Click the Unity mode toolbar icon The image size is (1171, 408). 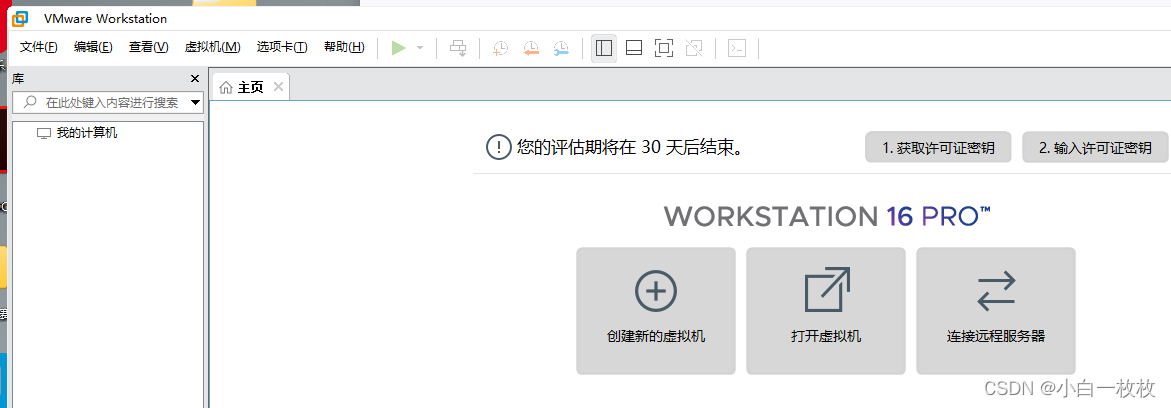pyautogui.click(x=694, y=49)
